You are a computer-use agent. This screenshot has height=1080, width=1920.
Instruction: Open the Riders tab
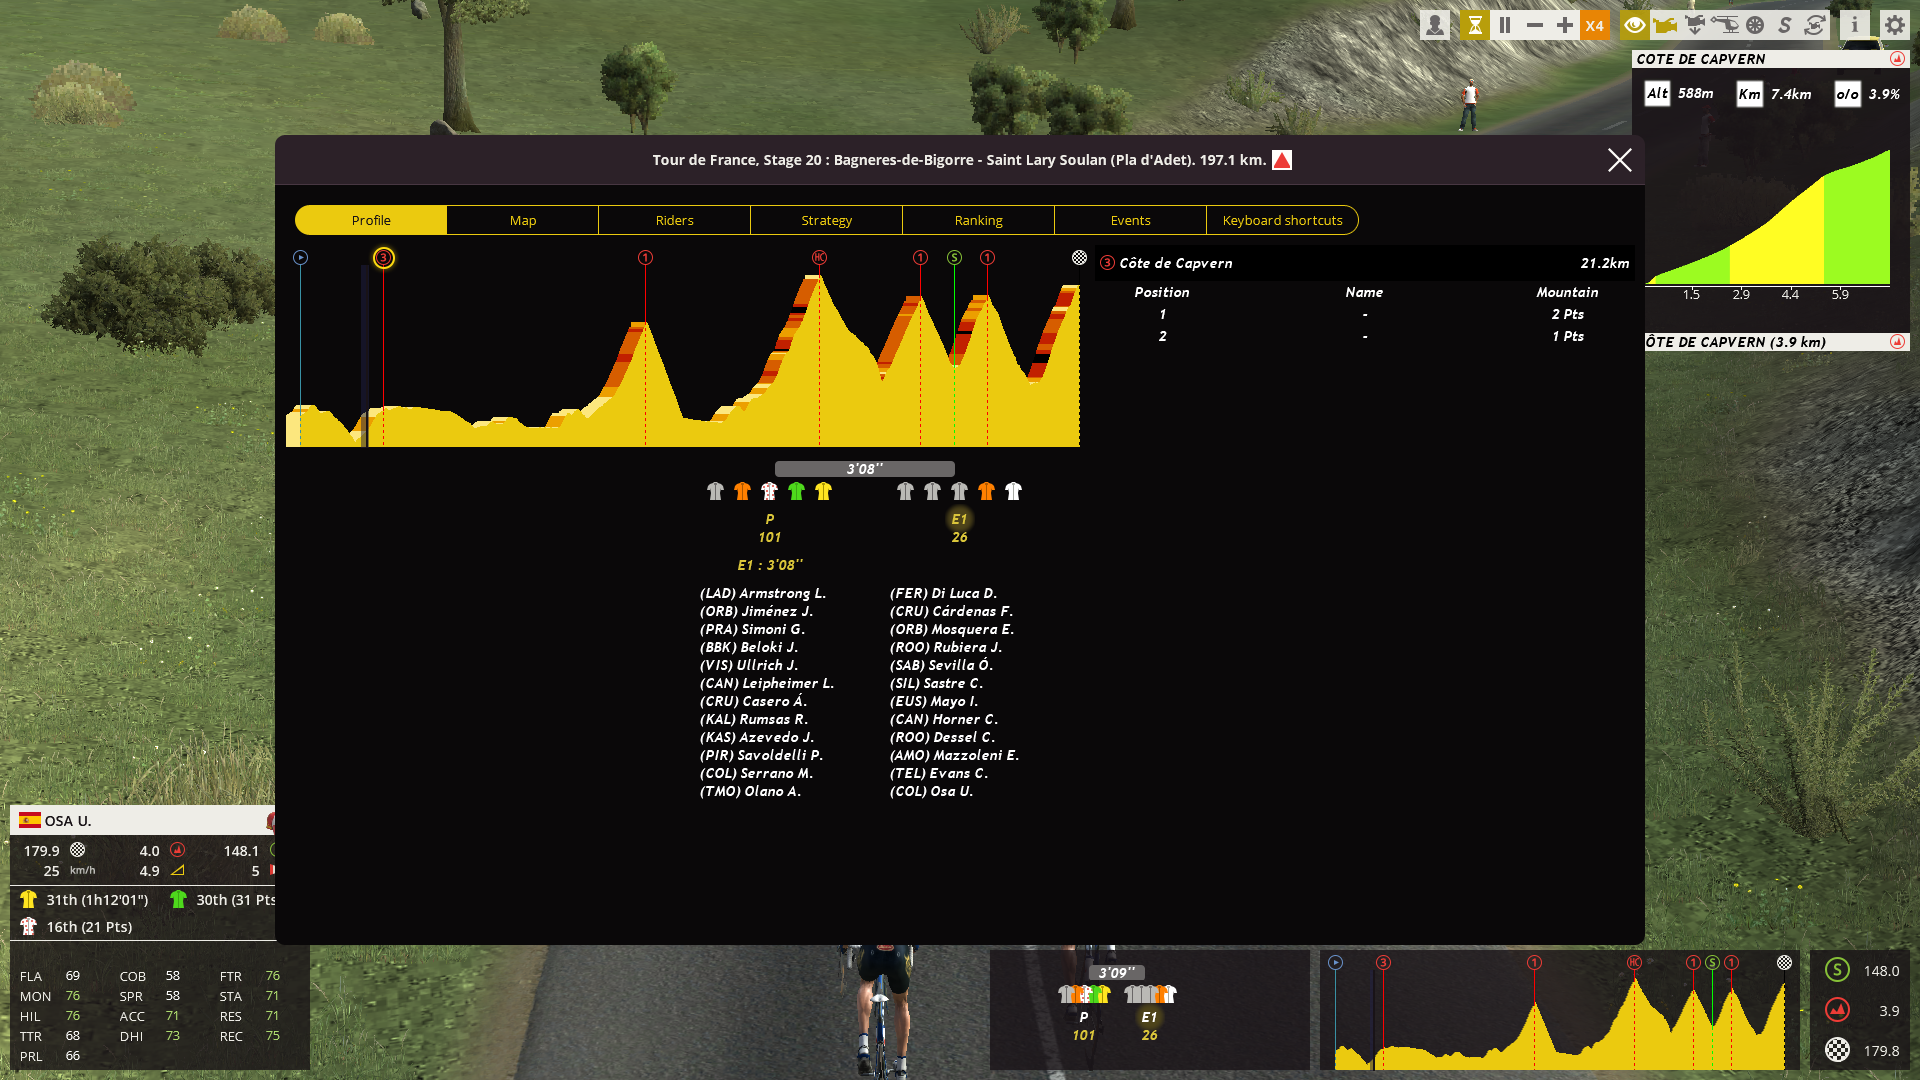(x=675, y=220)
